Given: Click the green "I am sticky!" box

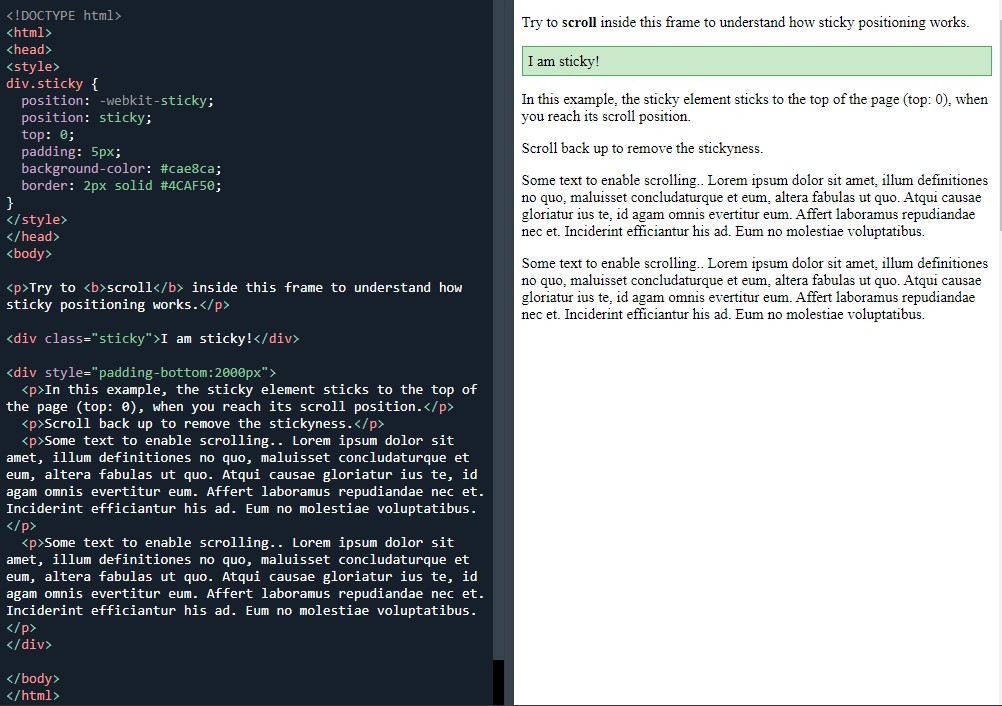Looking at the screenshot, I should click(x=756, y=61).
